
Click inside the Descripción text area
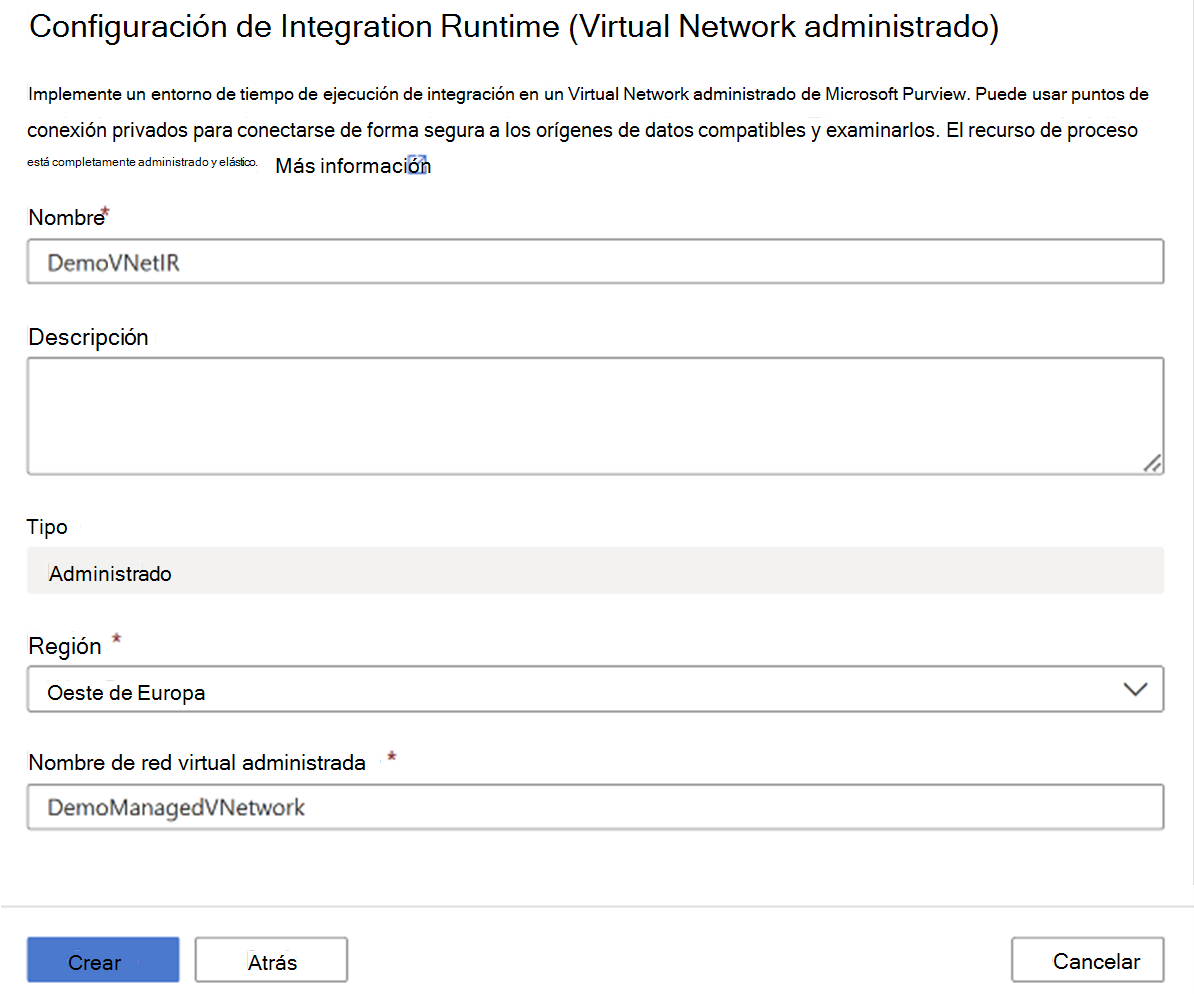click(x=595, y=415)
